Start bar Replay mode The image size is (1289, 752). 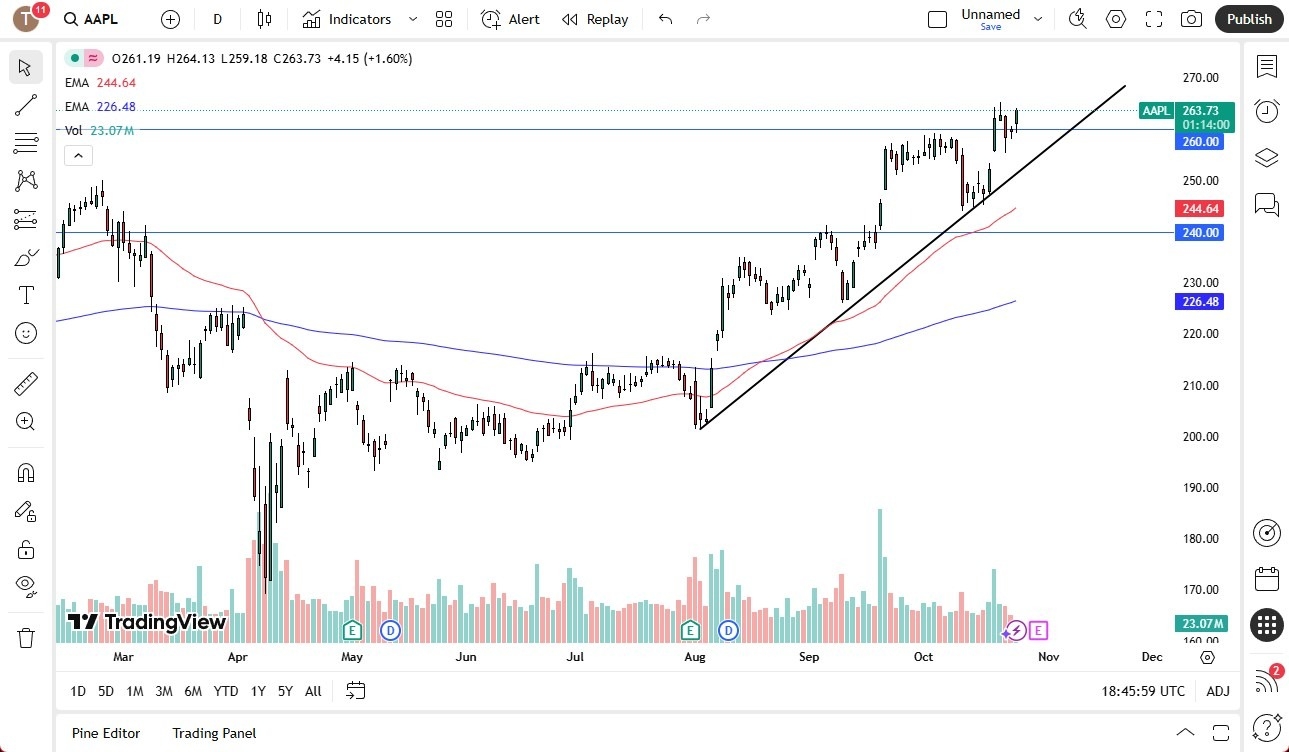595,19
